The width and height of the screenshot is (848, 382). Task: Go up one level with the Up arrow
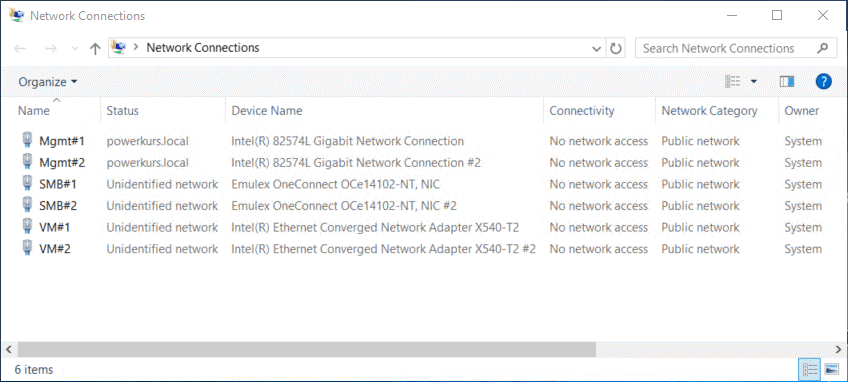(x=95, y=49)
